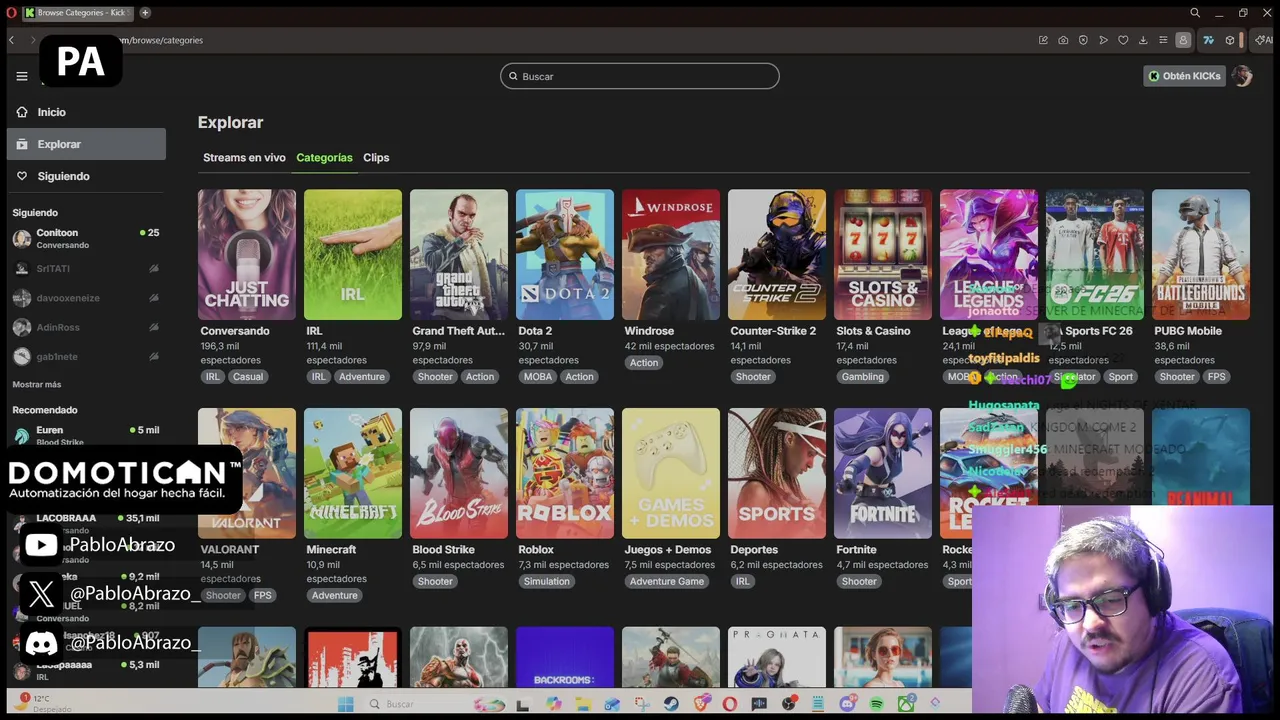Open Dota 2 category thumbnail

click(x=565, y=255)
